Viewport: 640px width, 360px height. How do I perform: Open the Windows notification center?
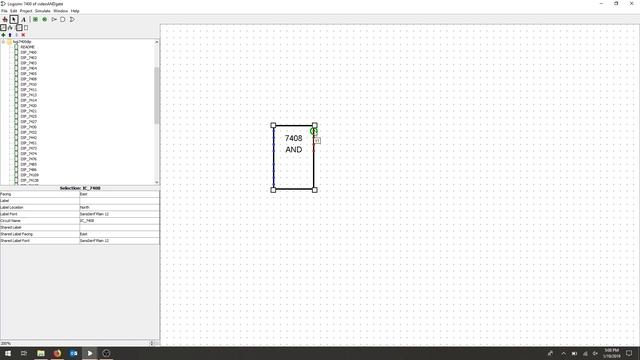point(629,353)
